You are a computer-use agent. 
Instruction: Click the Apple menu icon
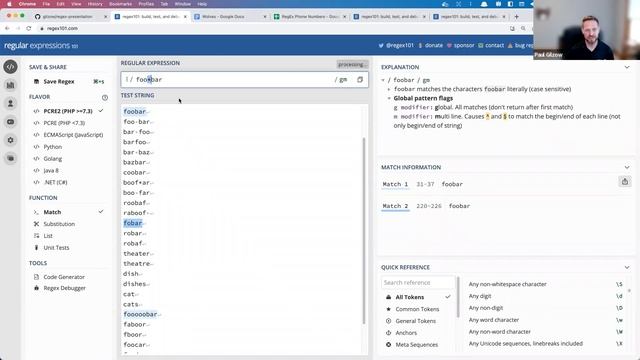click(9, 4)
